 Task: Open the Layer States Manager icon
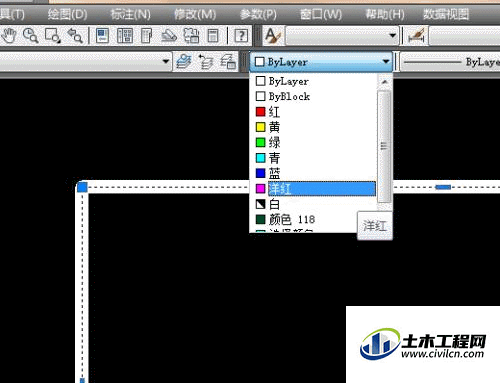tap(228, 61)
